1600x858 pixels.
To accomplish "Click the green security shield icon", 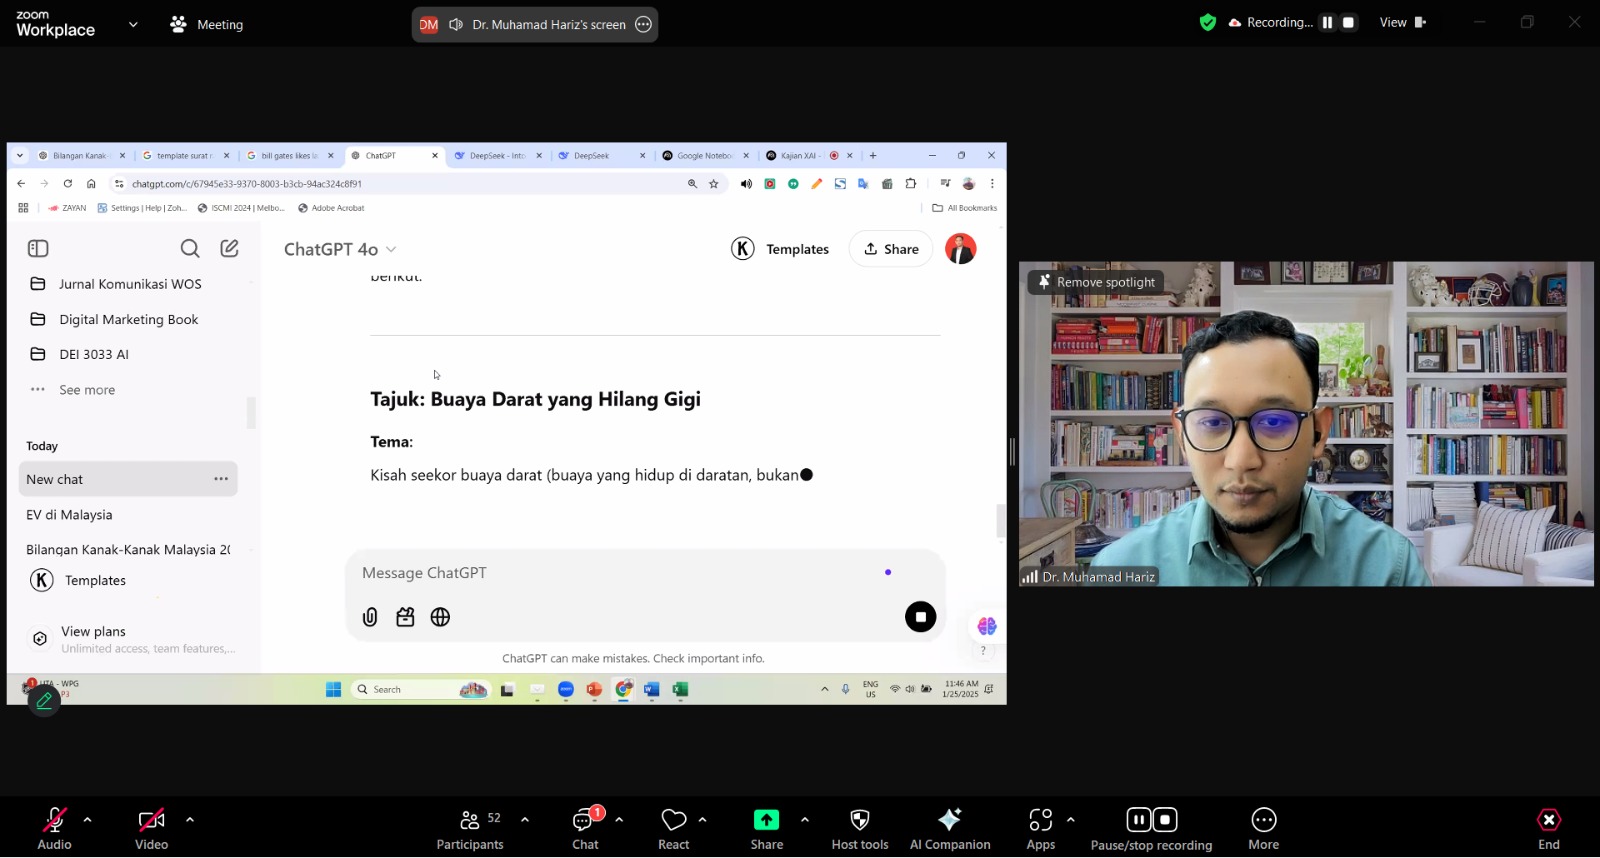I will pos(1208,22).
